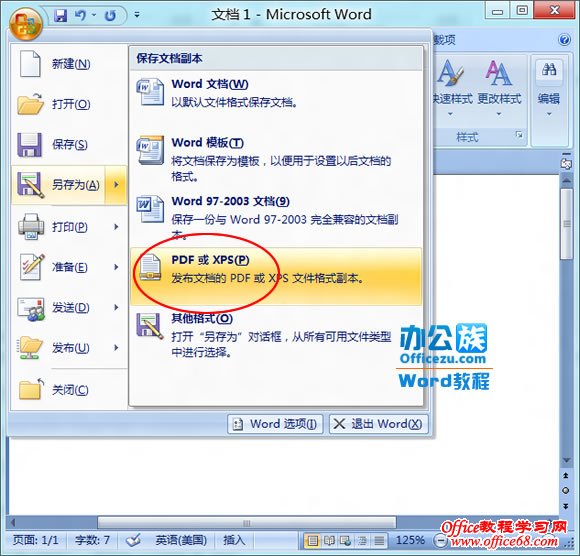The height and width of the screenshot is (556, 580).
Task: Click the printer icon in menu
Action: (x=31, y=226)
